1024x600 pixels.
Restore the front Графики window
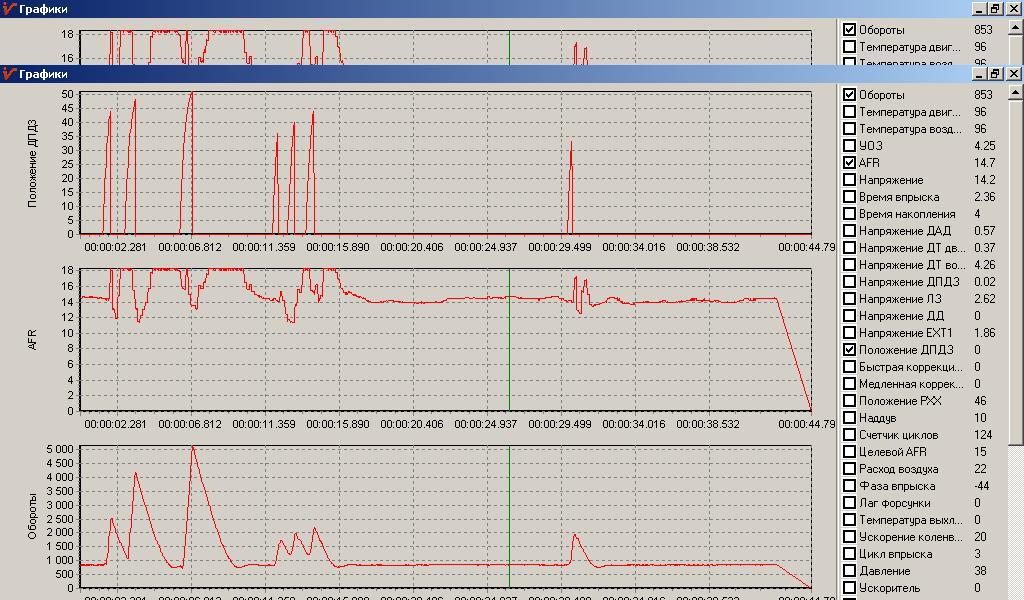pos(995,74)
